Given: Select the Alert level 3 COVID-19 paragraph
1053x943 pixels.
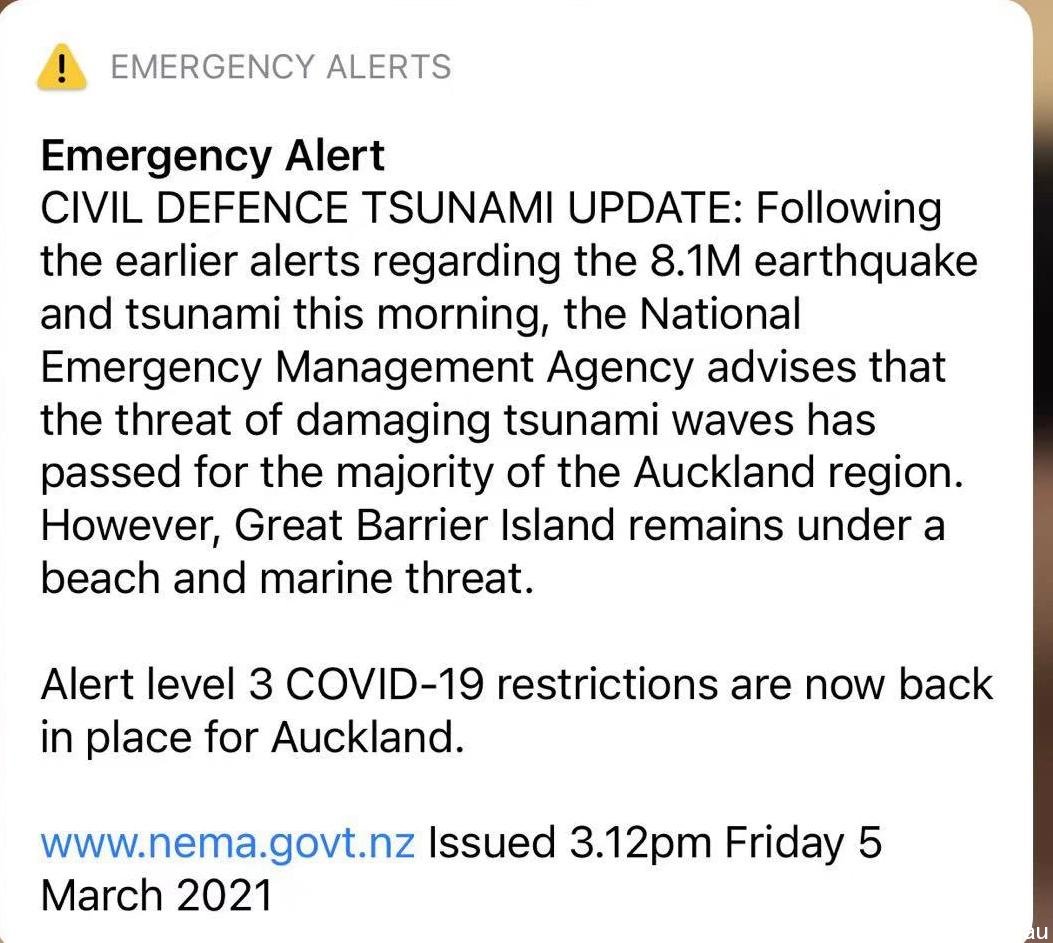Looking at the screenshot, I should [x=516, y=711].
